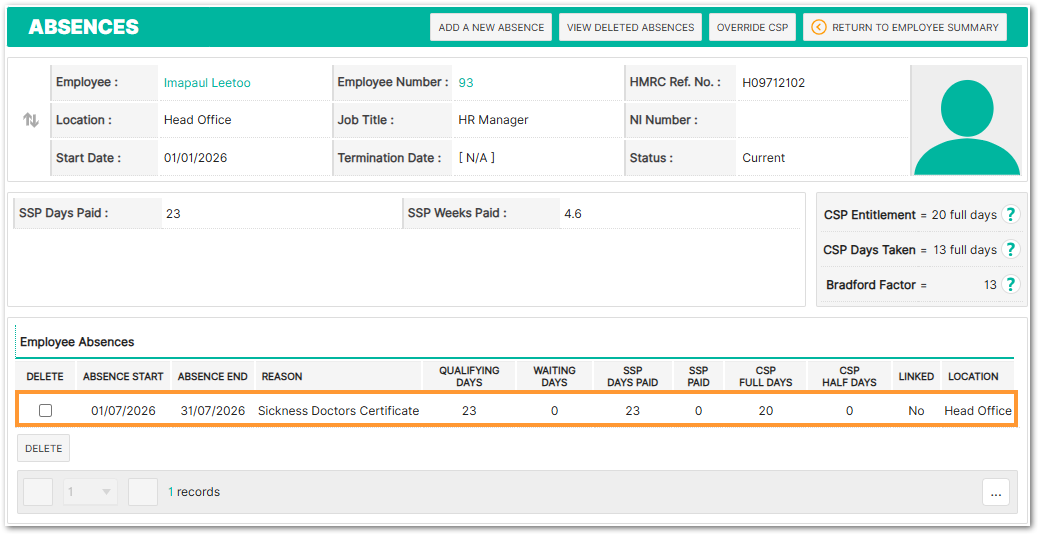The image size is (1039, 535).
Task: Open the ellipsis options button in the pager
Action: pyautogui.click(x=995, y=493)
